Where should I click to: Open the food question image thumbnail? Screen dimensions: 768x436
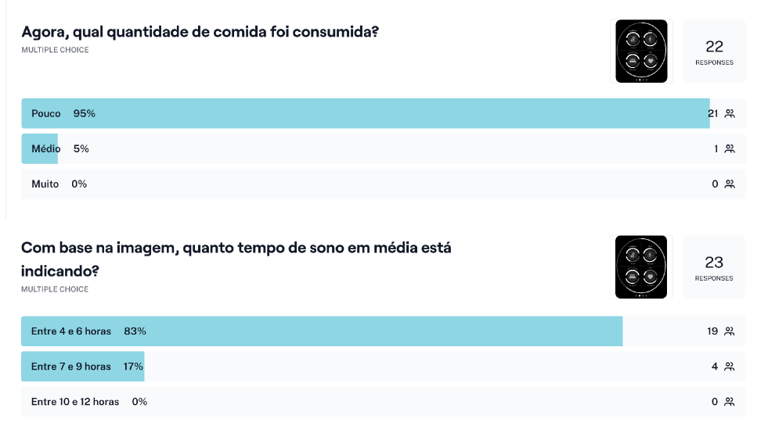[641, 51]
